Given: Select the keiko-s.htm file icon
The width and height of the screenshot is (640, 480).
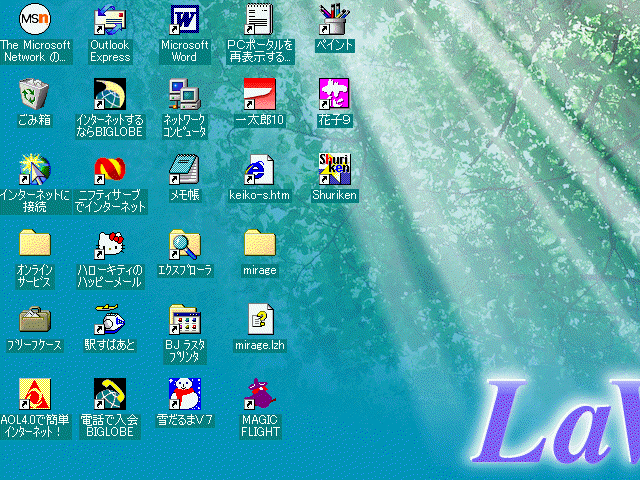Looking at the screenshot, I should click(260, 169).
